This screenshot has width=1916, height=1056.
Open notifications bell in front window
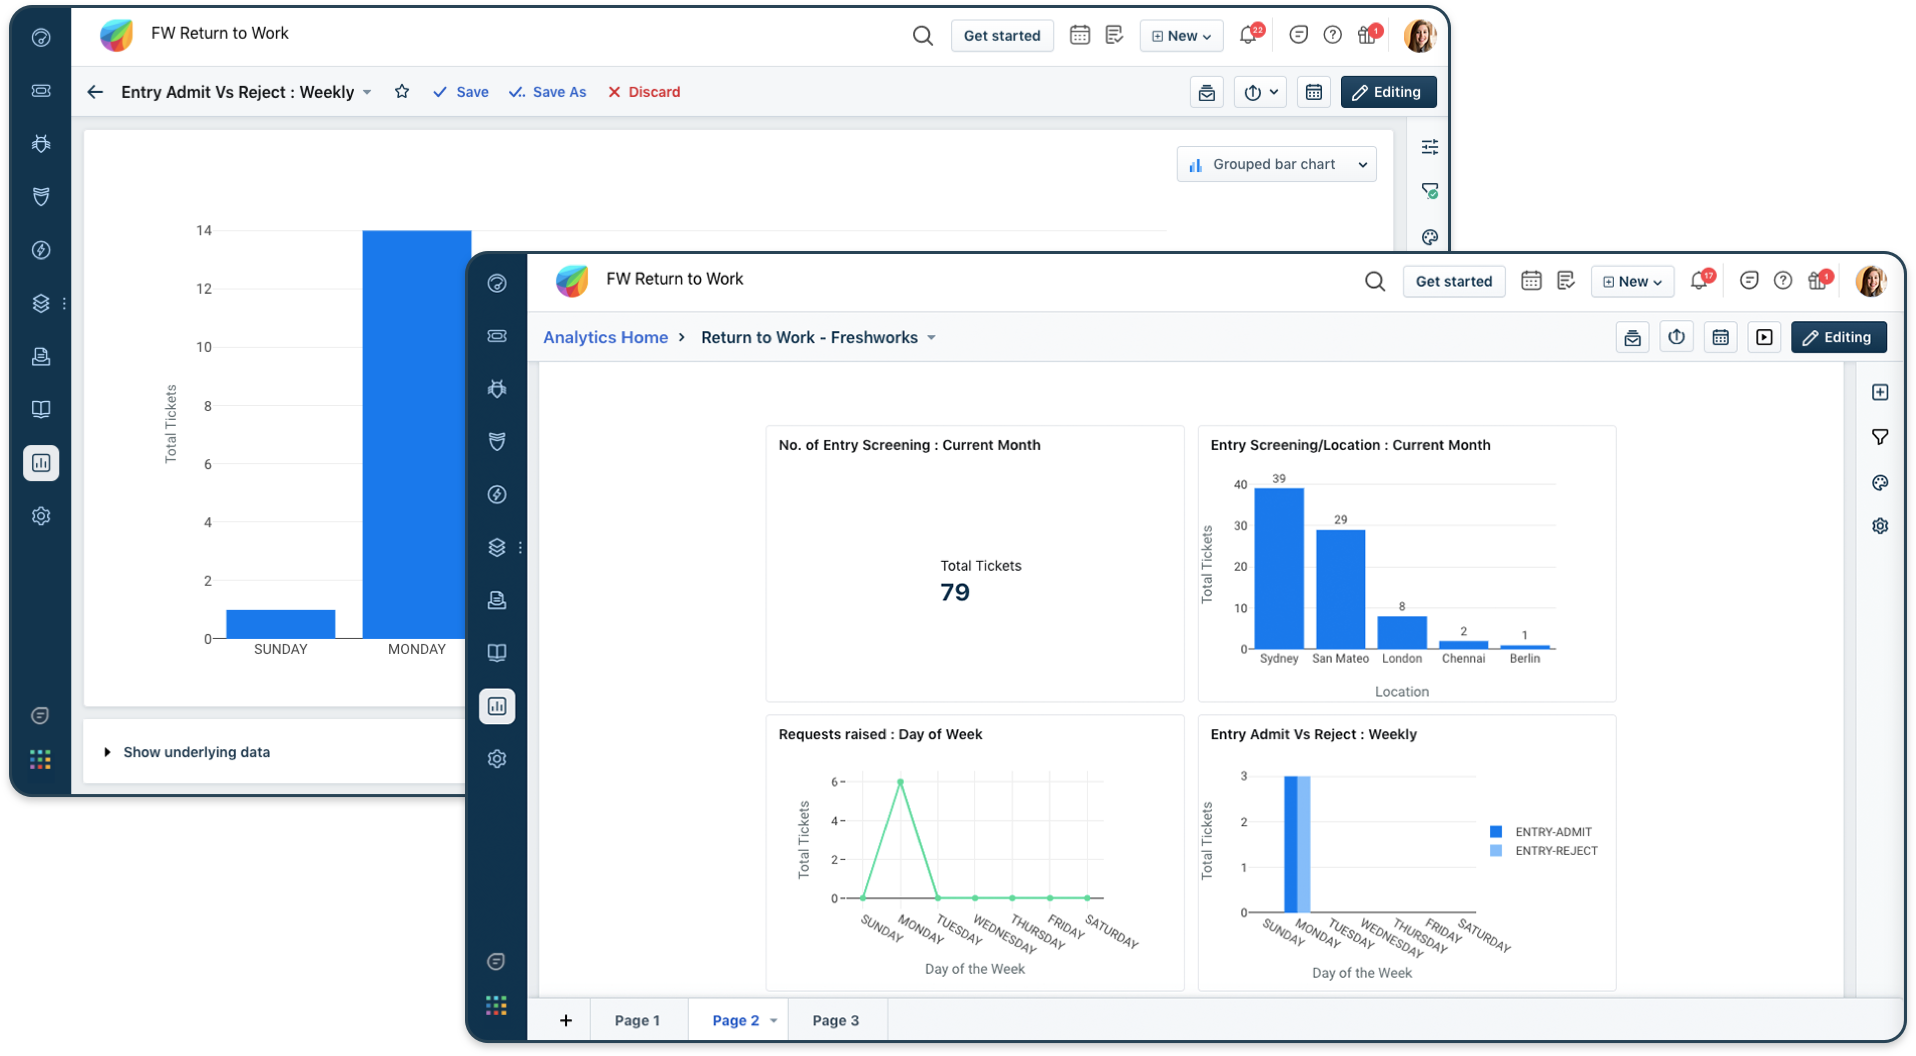tap(1700, 281)
